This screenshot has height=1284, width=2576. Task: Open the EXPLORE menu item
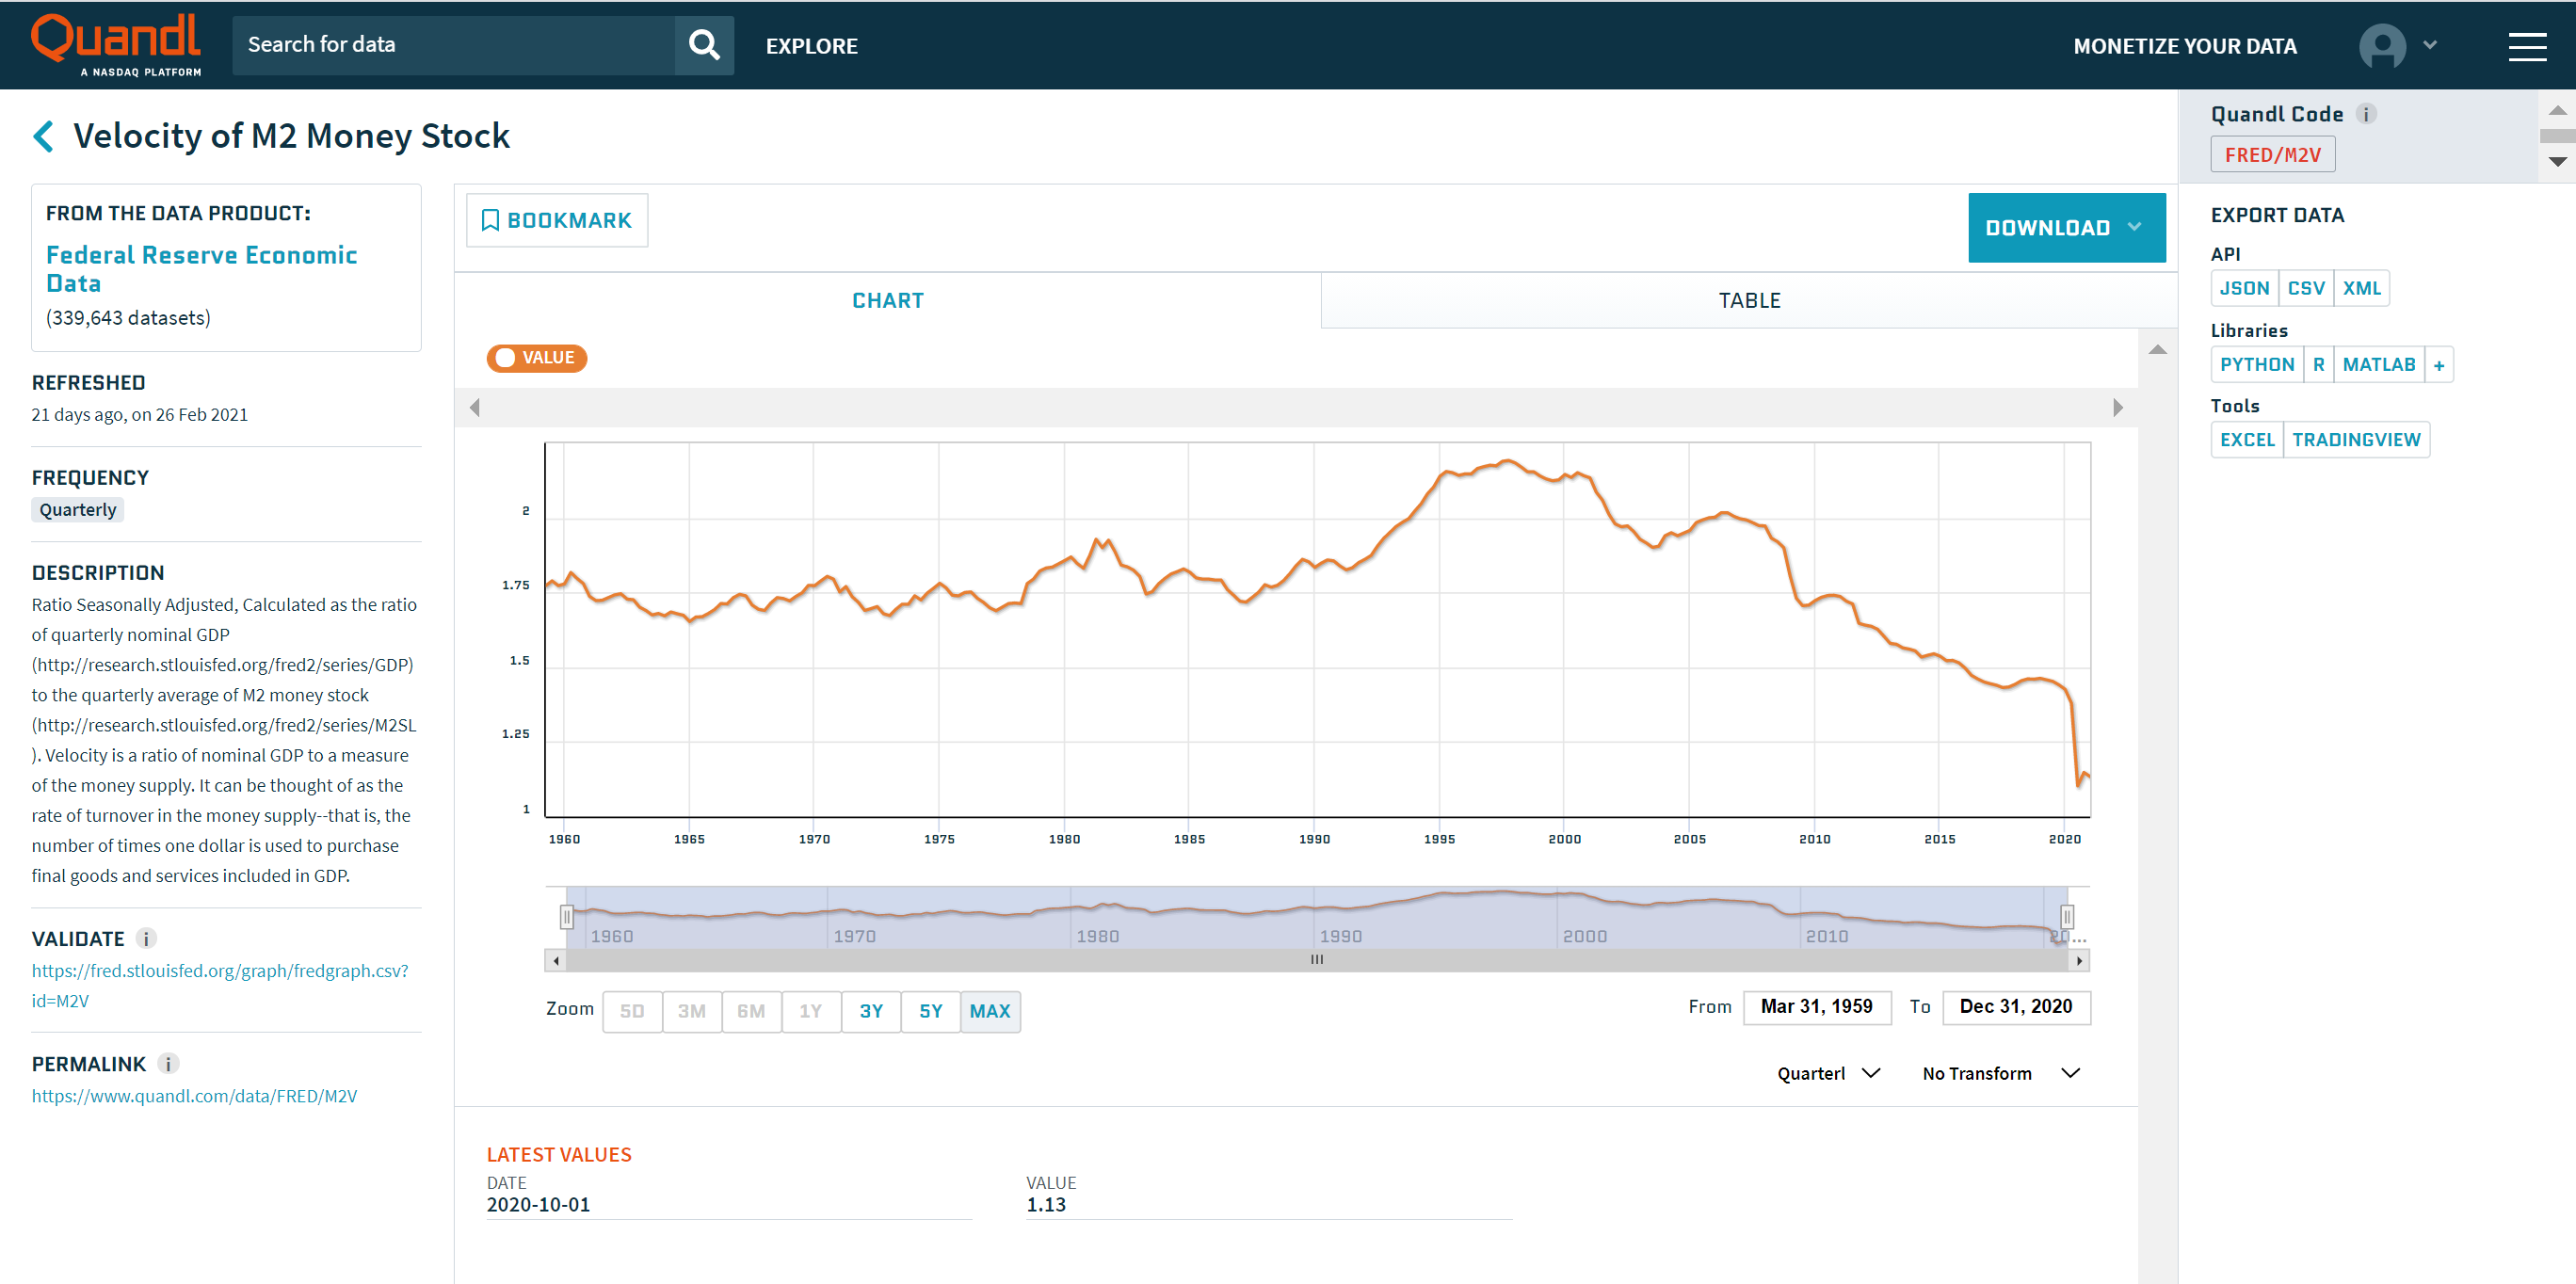811,46
